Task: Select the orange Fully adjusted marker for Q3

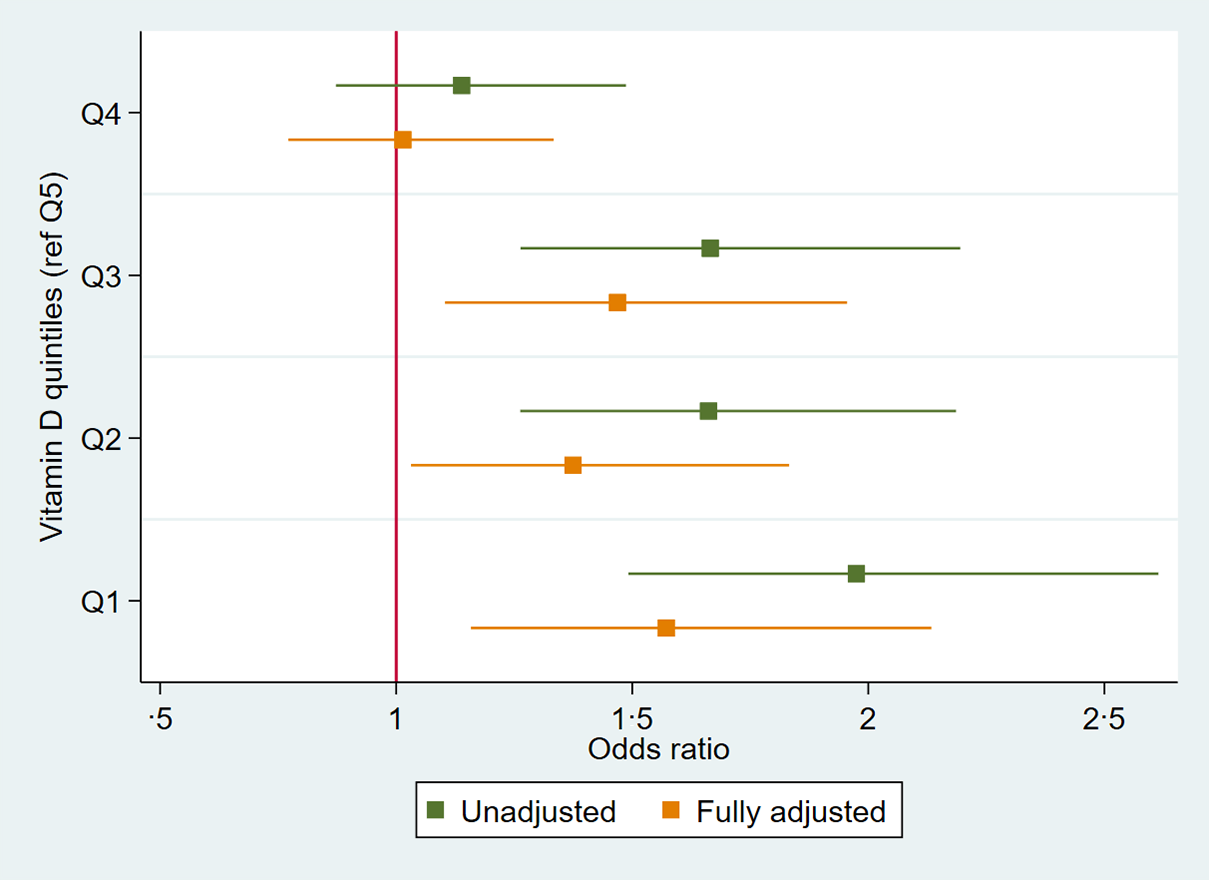Action: point(617,302)
